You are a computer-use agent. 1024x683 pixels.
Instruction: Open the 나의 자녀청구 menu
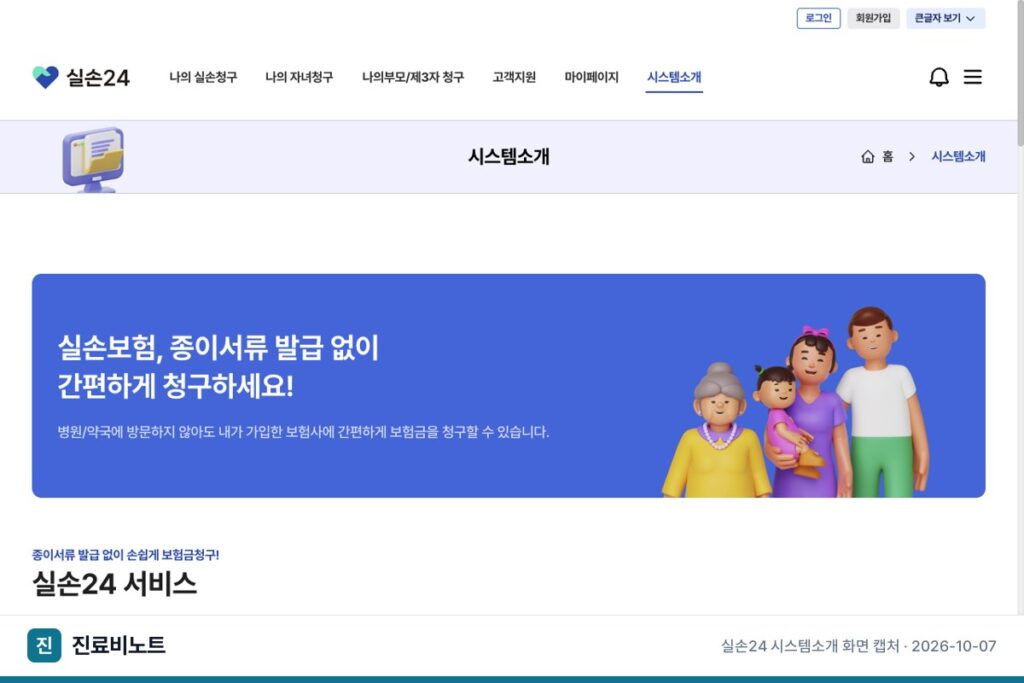tap(299, 77)
